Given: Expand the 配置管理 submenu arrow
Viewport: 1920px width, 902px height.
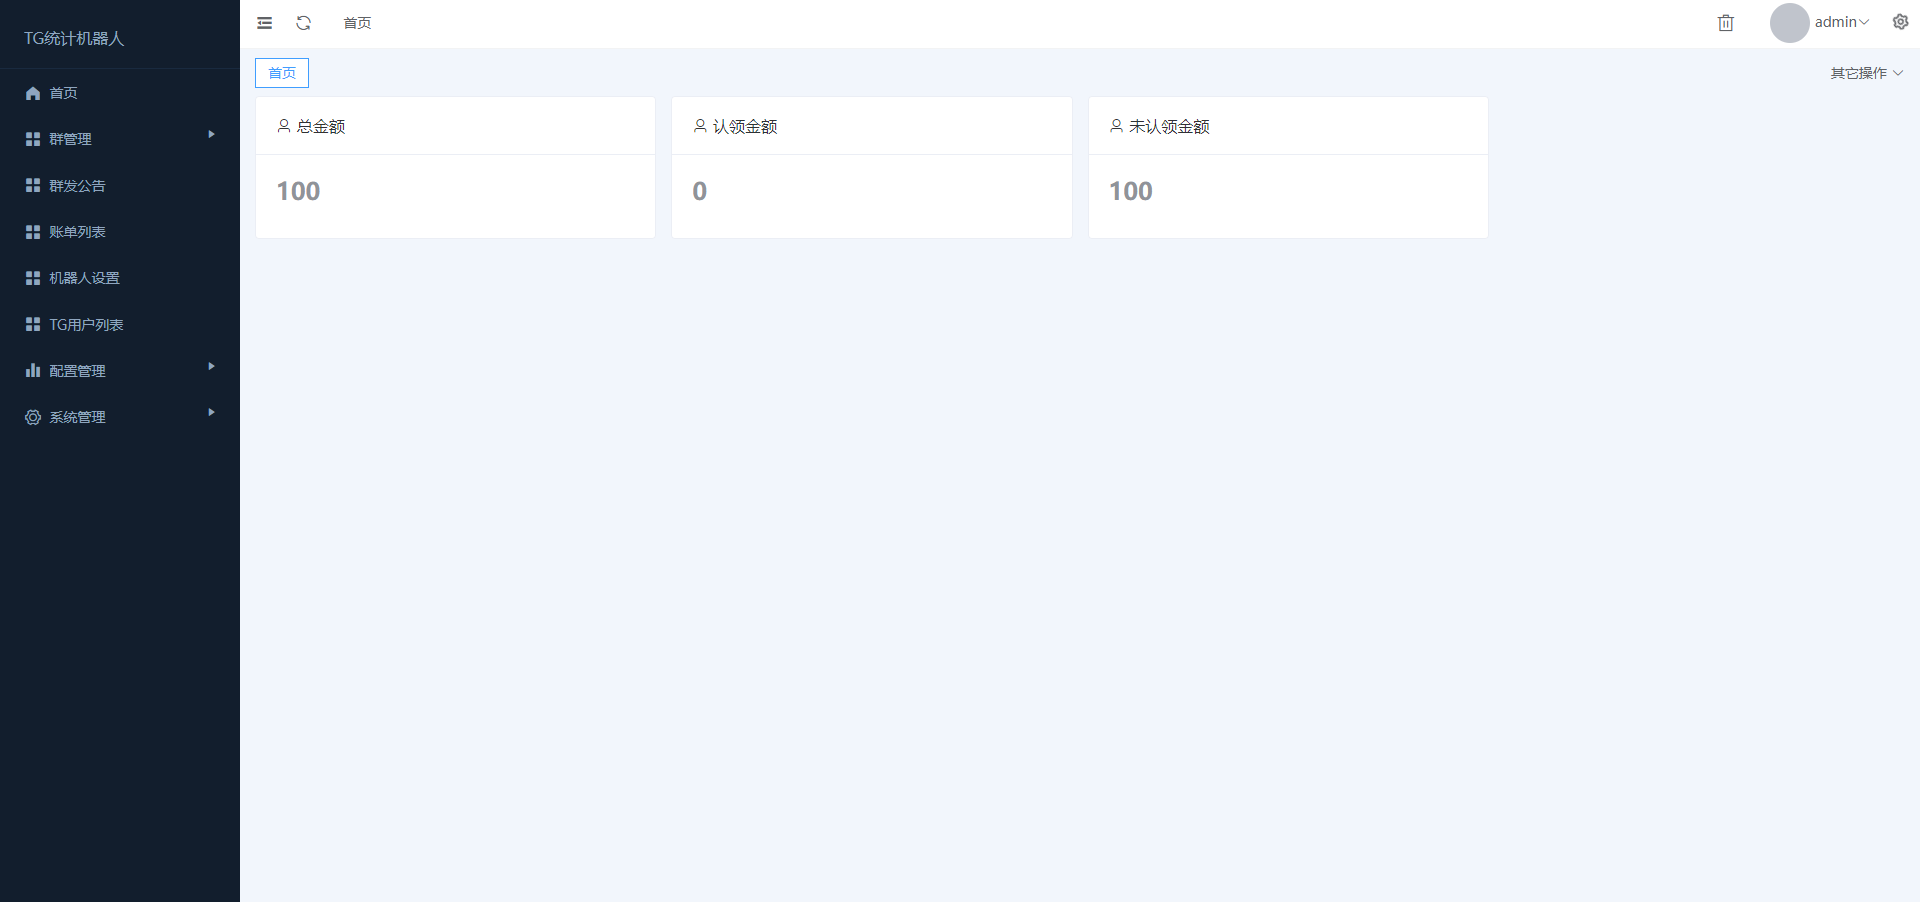Looking at the screenshot, I should (211, 366).
